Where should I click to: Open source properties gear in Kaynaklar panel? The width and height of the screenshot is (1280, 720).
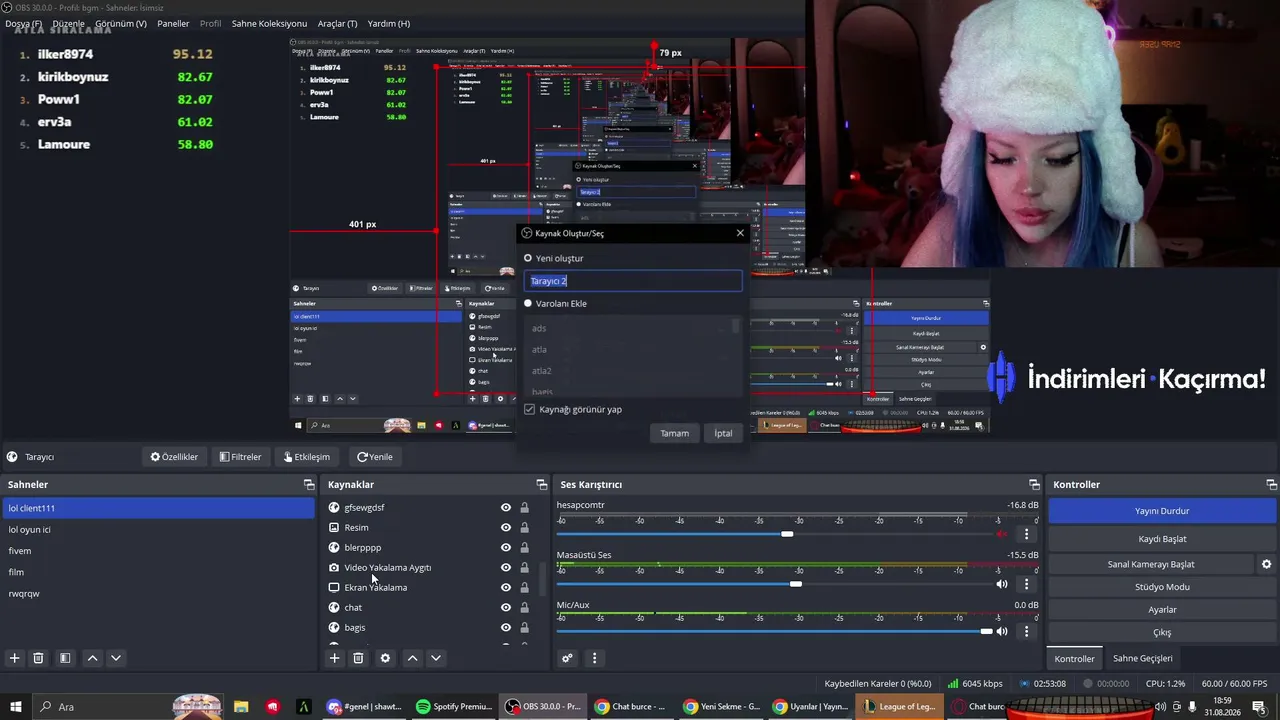pos(385,658)
